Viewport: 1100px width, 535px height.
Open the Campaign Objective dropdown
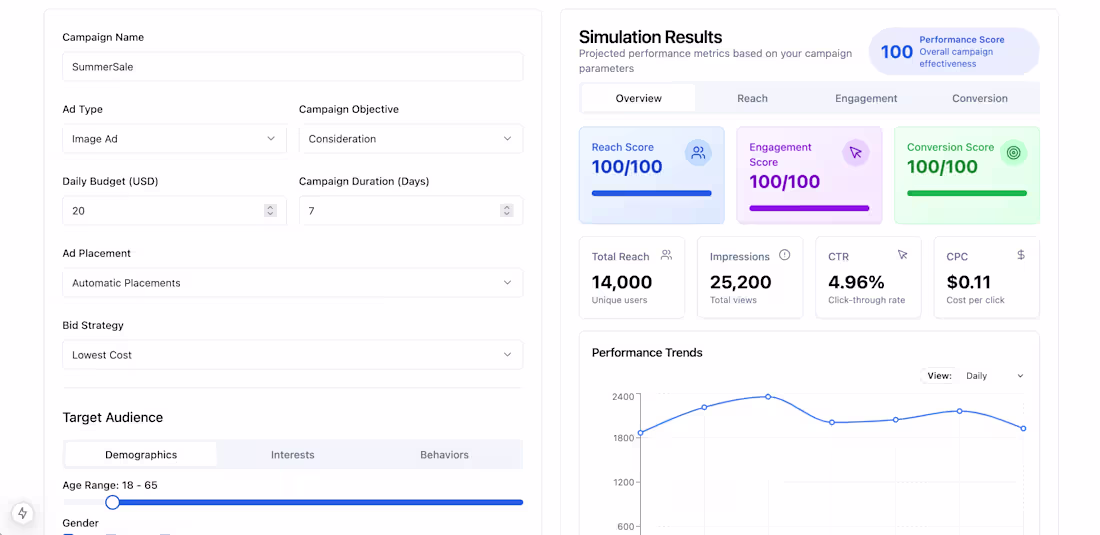click(x=410, y=139)
